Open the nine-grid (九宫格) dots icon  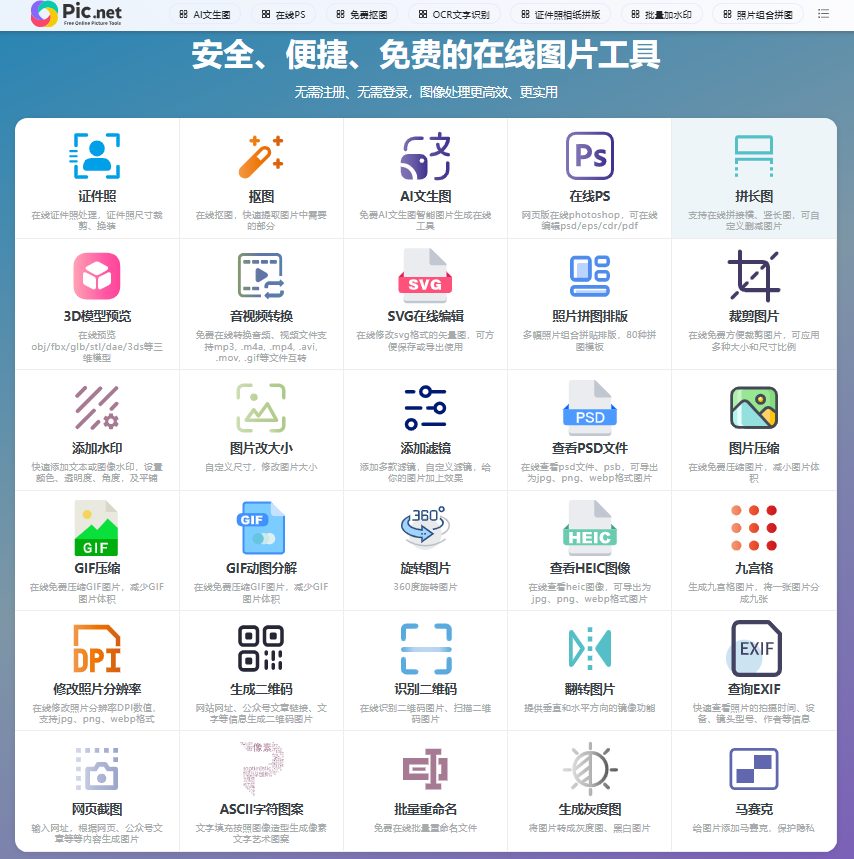753,527
